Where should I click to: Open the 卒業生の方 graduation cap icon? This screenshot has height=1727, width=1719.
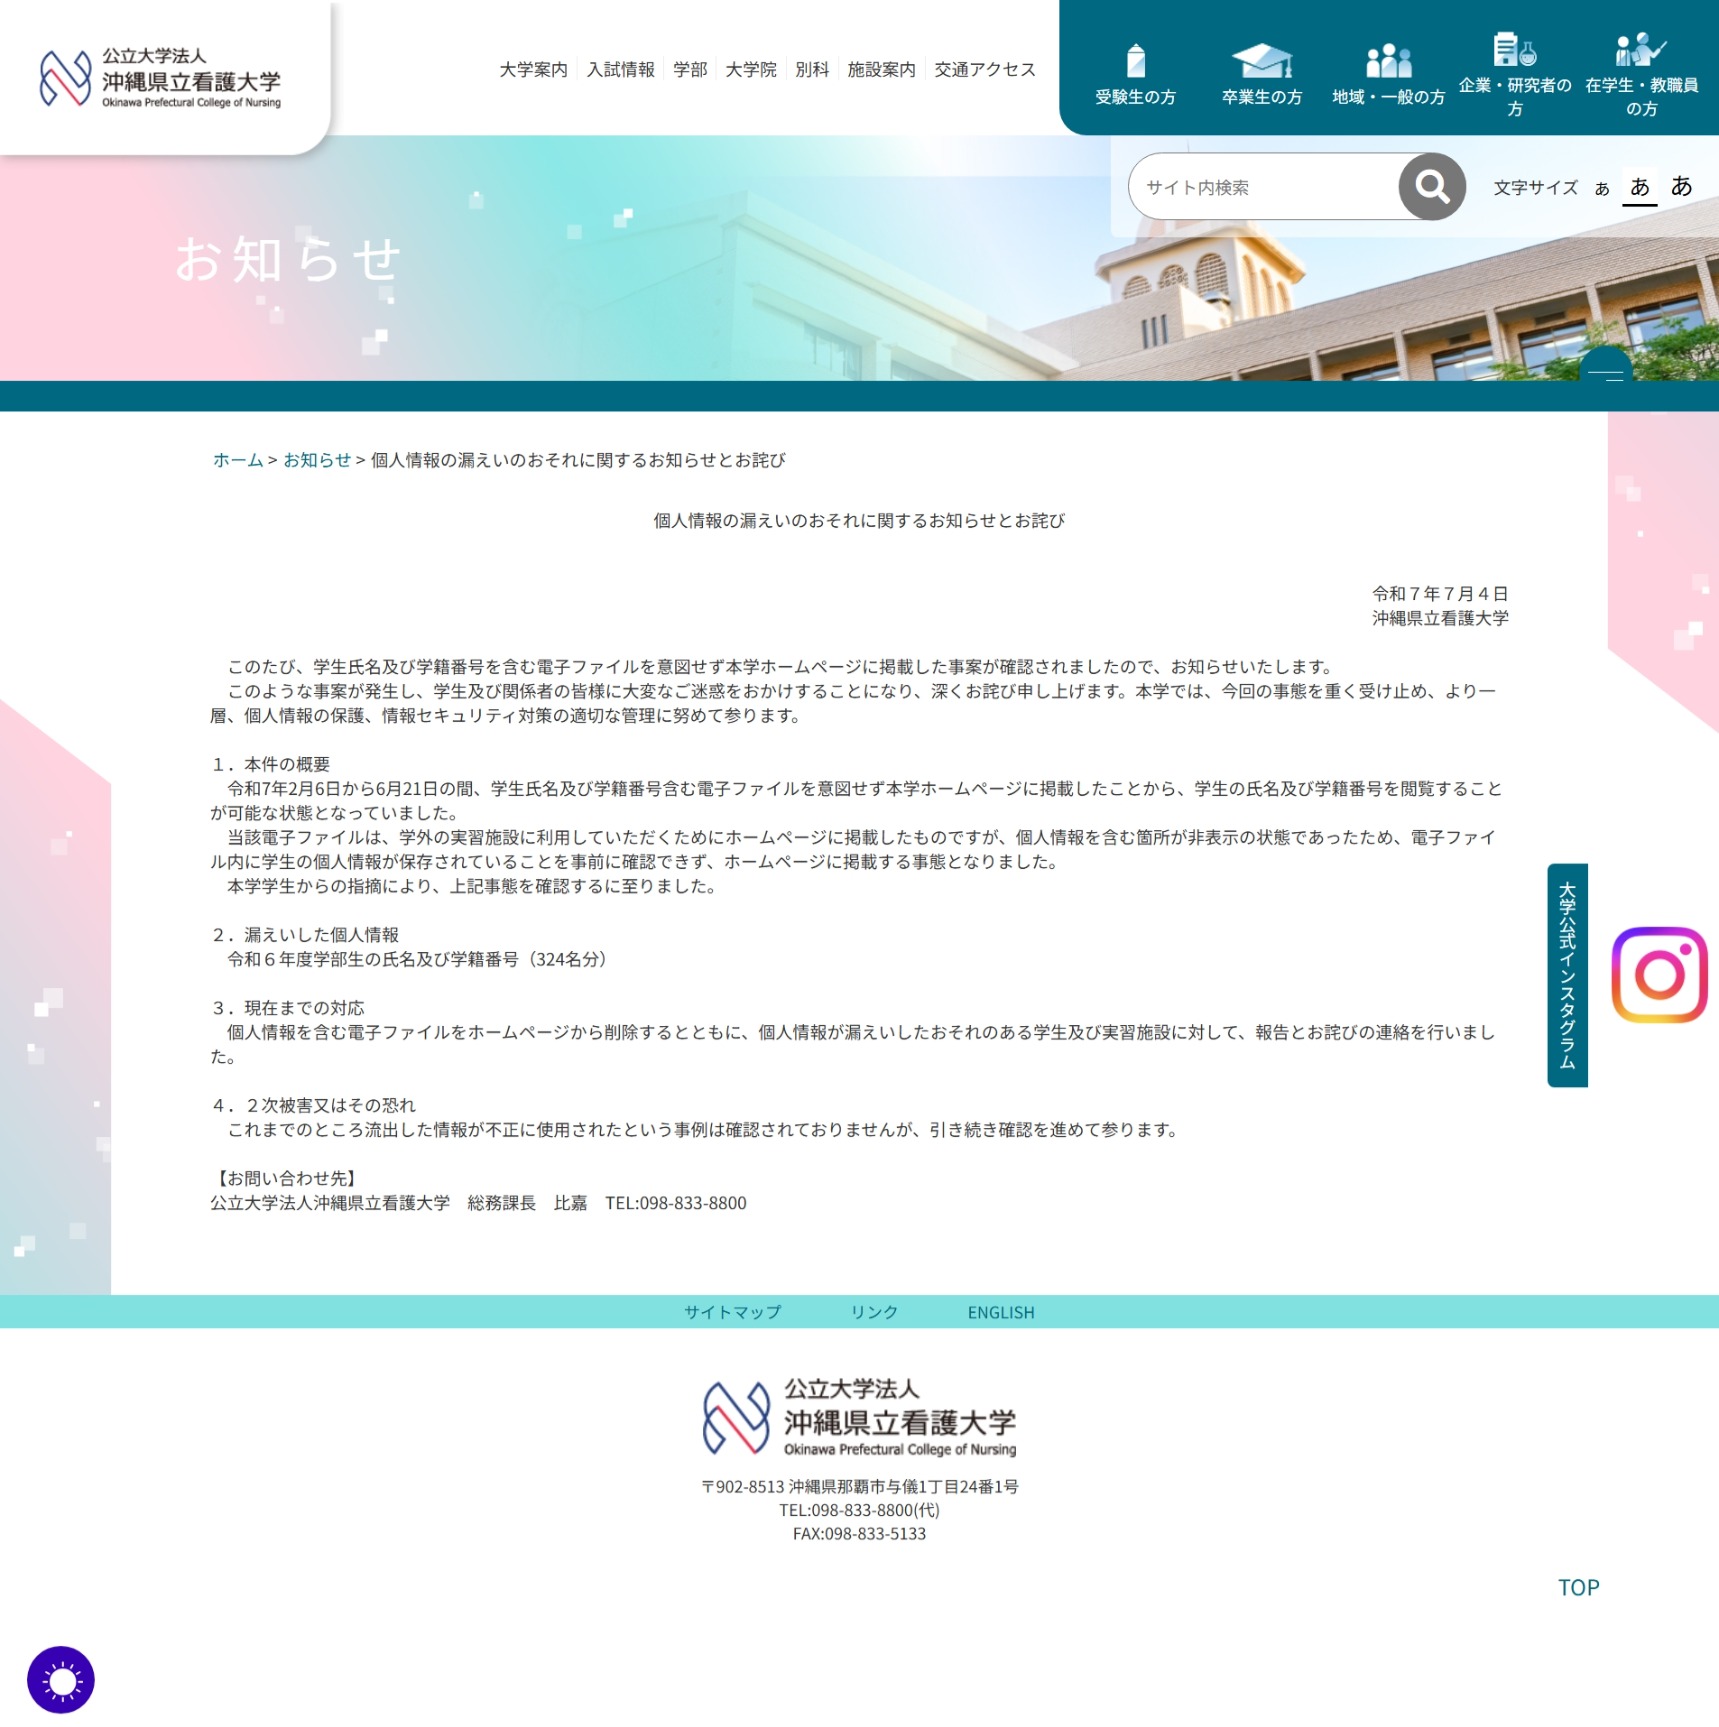pyautogui.click(x=1262, y=75)
